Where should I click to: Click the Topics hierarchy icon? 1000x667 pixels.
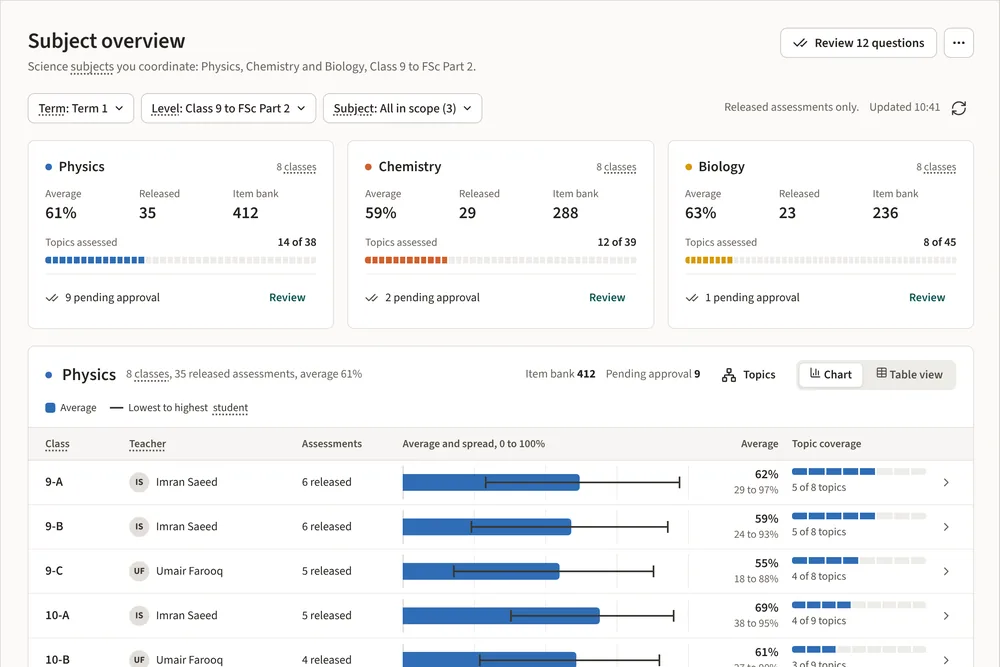[728, 375]
